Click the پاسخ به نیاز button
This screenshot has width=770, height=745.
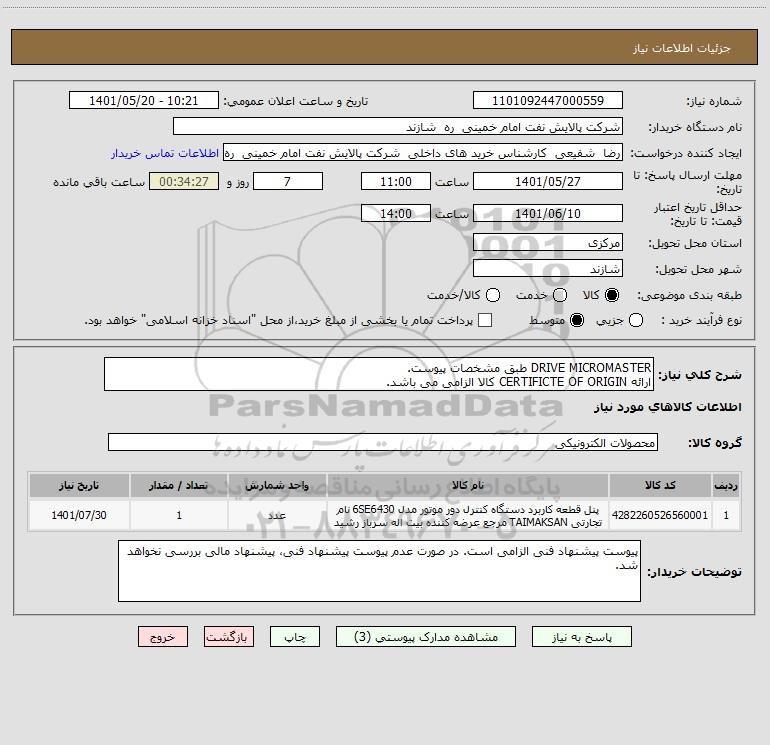tap(582, 637)
